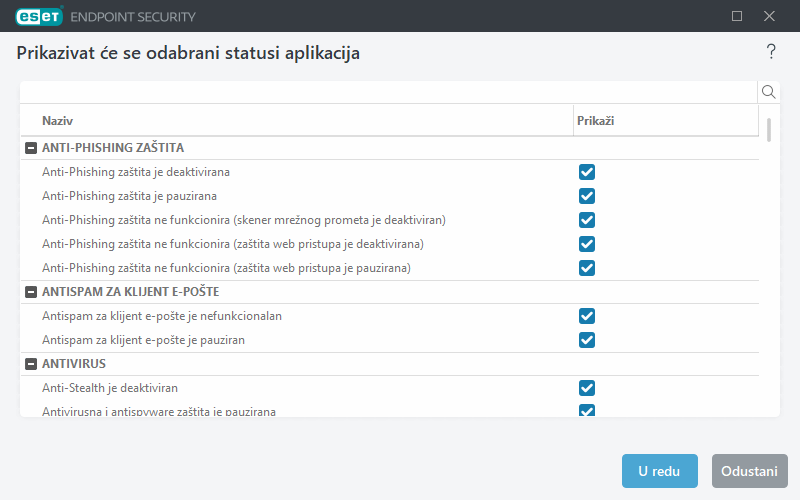Uncheck "Antispam za klijent e-pošte je pauziran"
Viewport: 800px width, 500px height.
click(587, 340)
